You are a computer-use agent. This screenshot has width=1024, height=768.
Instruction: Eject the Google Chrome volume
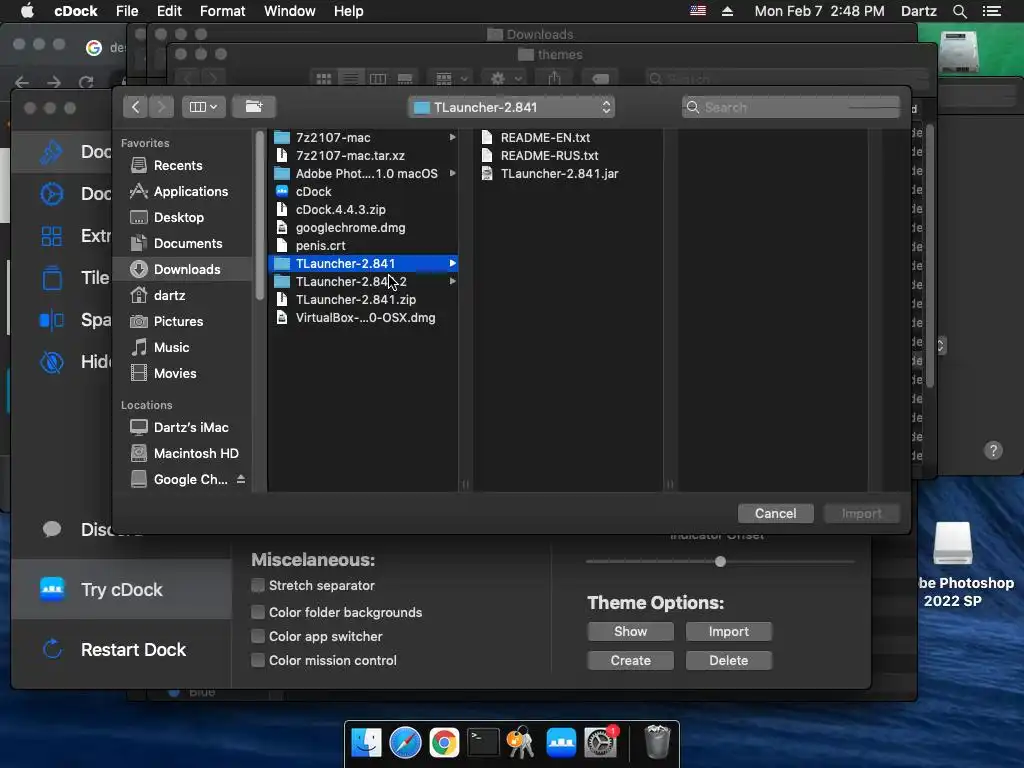(x=241, y=479)
